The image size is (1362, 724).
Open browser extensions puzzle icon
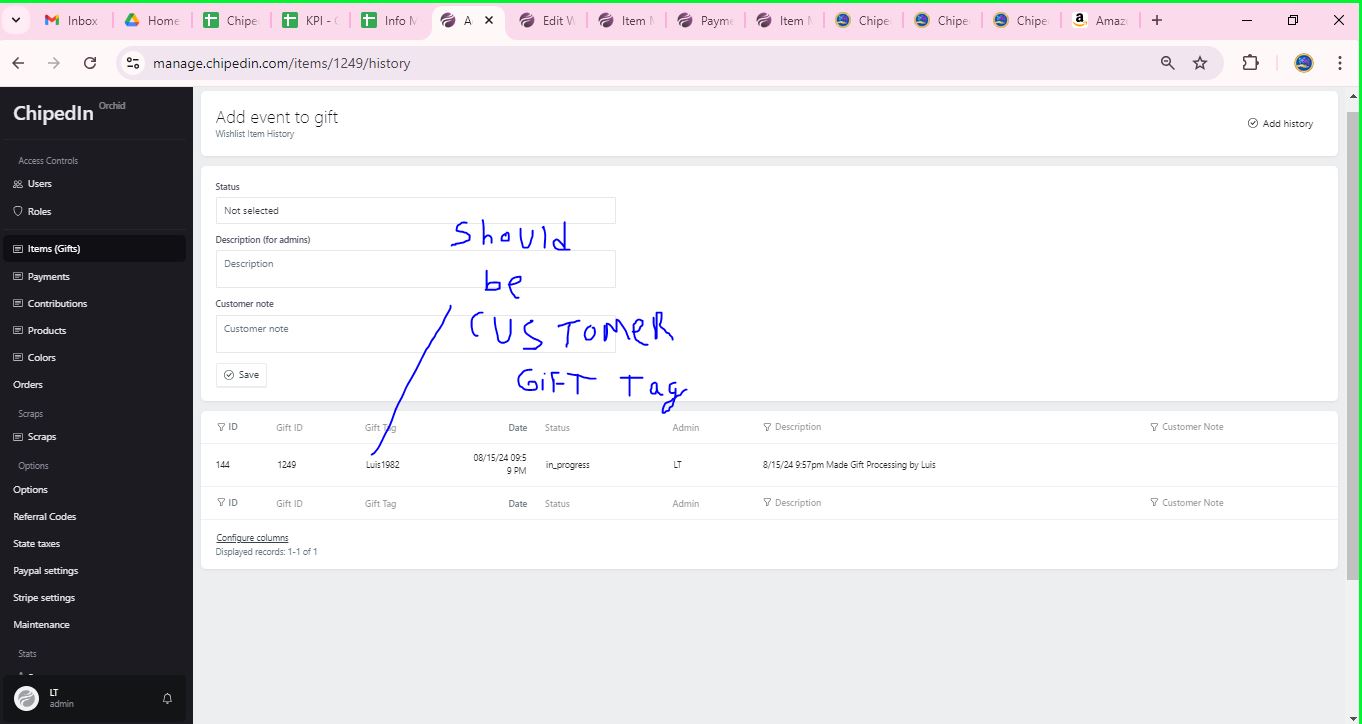click(1250, 63)
